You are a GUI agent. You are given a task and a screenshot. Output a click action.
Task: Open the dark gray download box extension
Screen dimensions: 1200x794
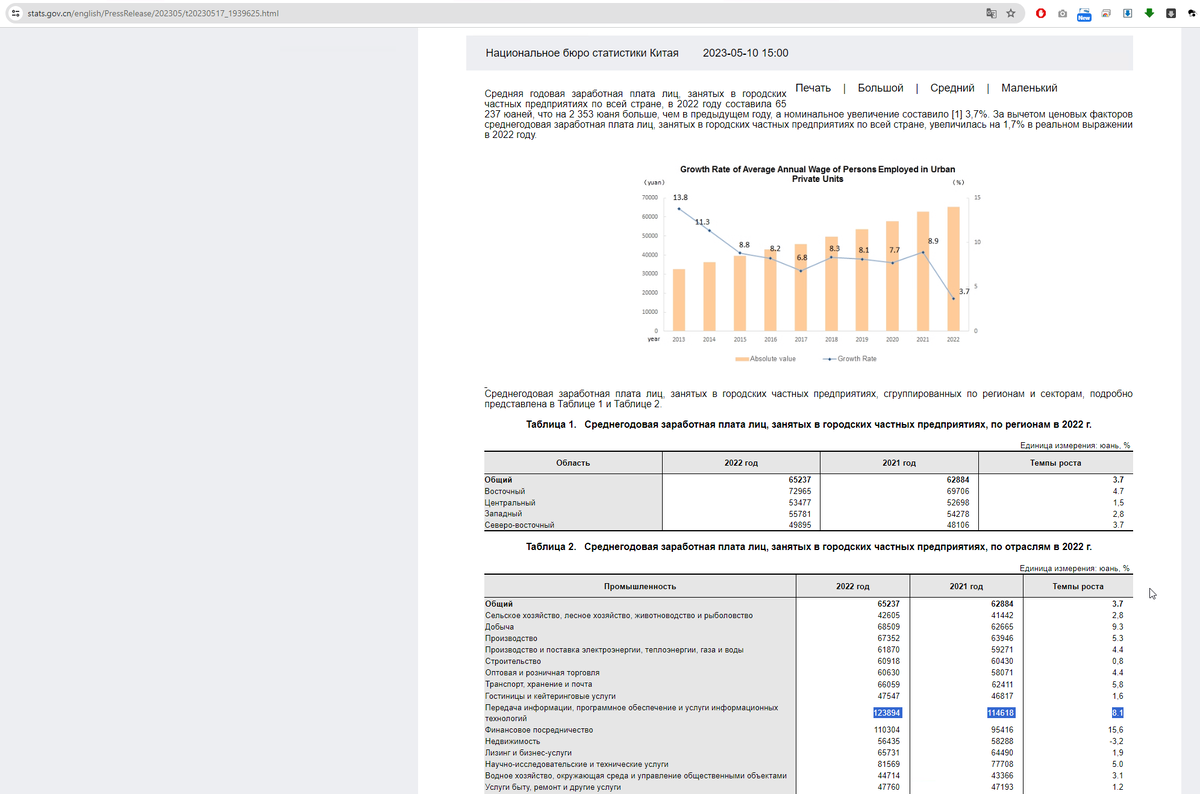point(1170,14)
